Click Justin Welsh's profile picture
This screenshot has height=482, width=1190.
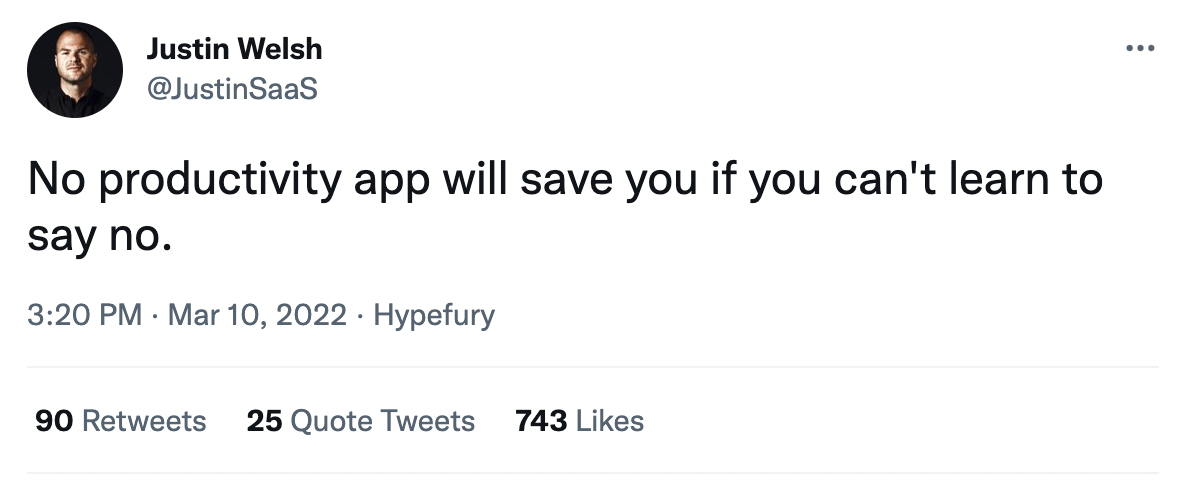(75, 70)
